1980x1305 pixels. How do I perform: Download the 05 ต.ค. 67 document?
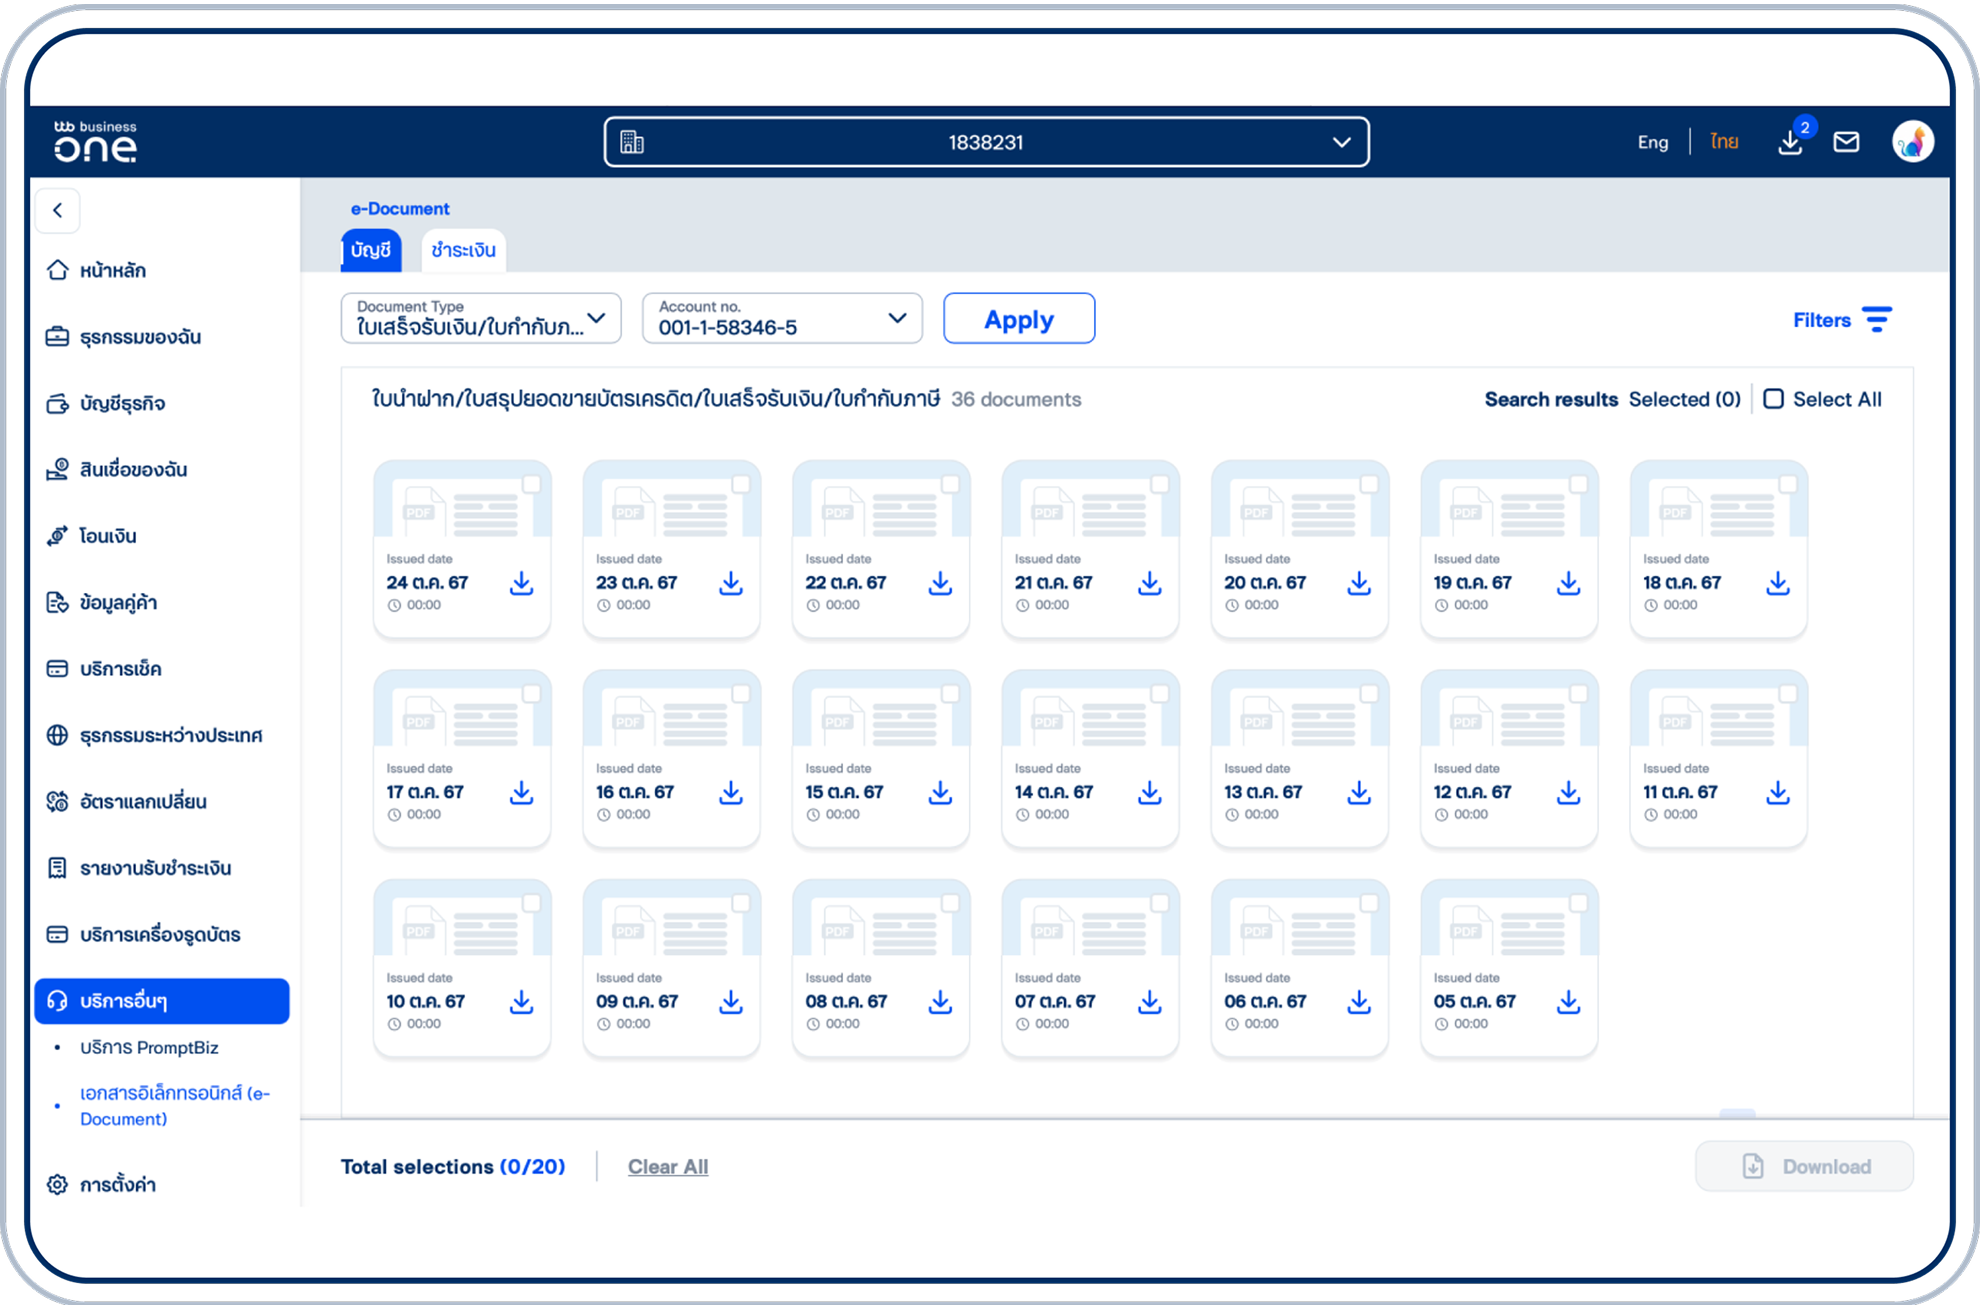[1568, 1002]
